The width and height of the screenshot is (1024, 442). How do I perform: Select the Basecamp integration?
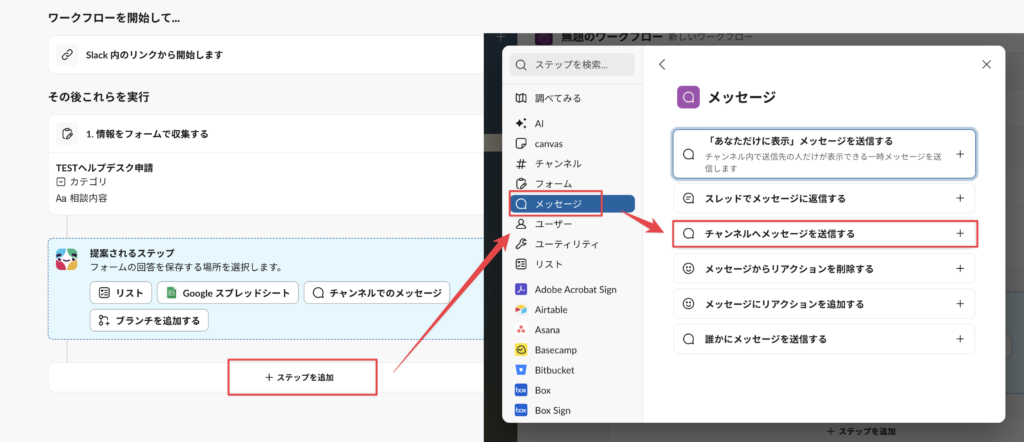click(557, 350)
